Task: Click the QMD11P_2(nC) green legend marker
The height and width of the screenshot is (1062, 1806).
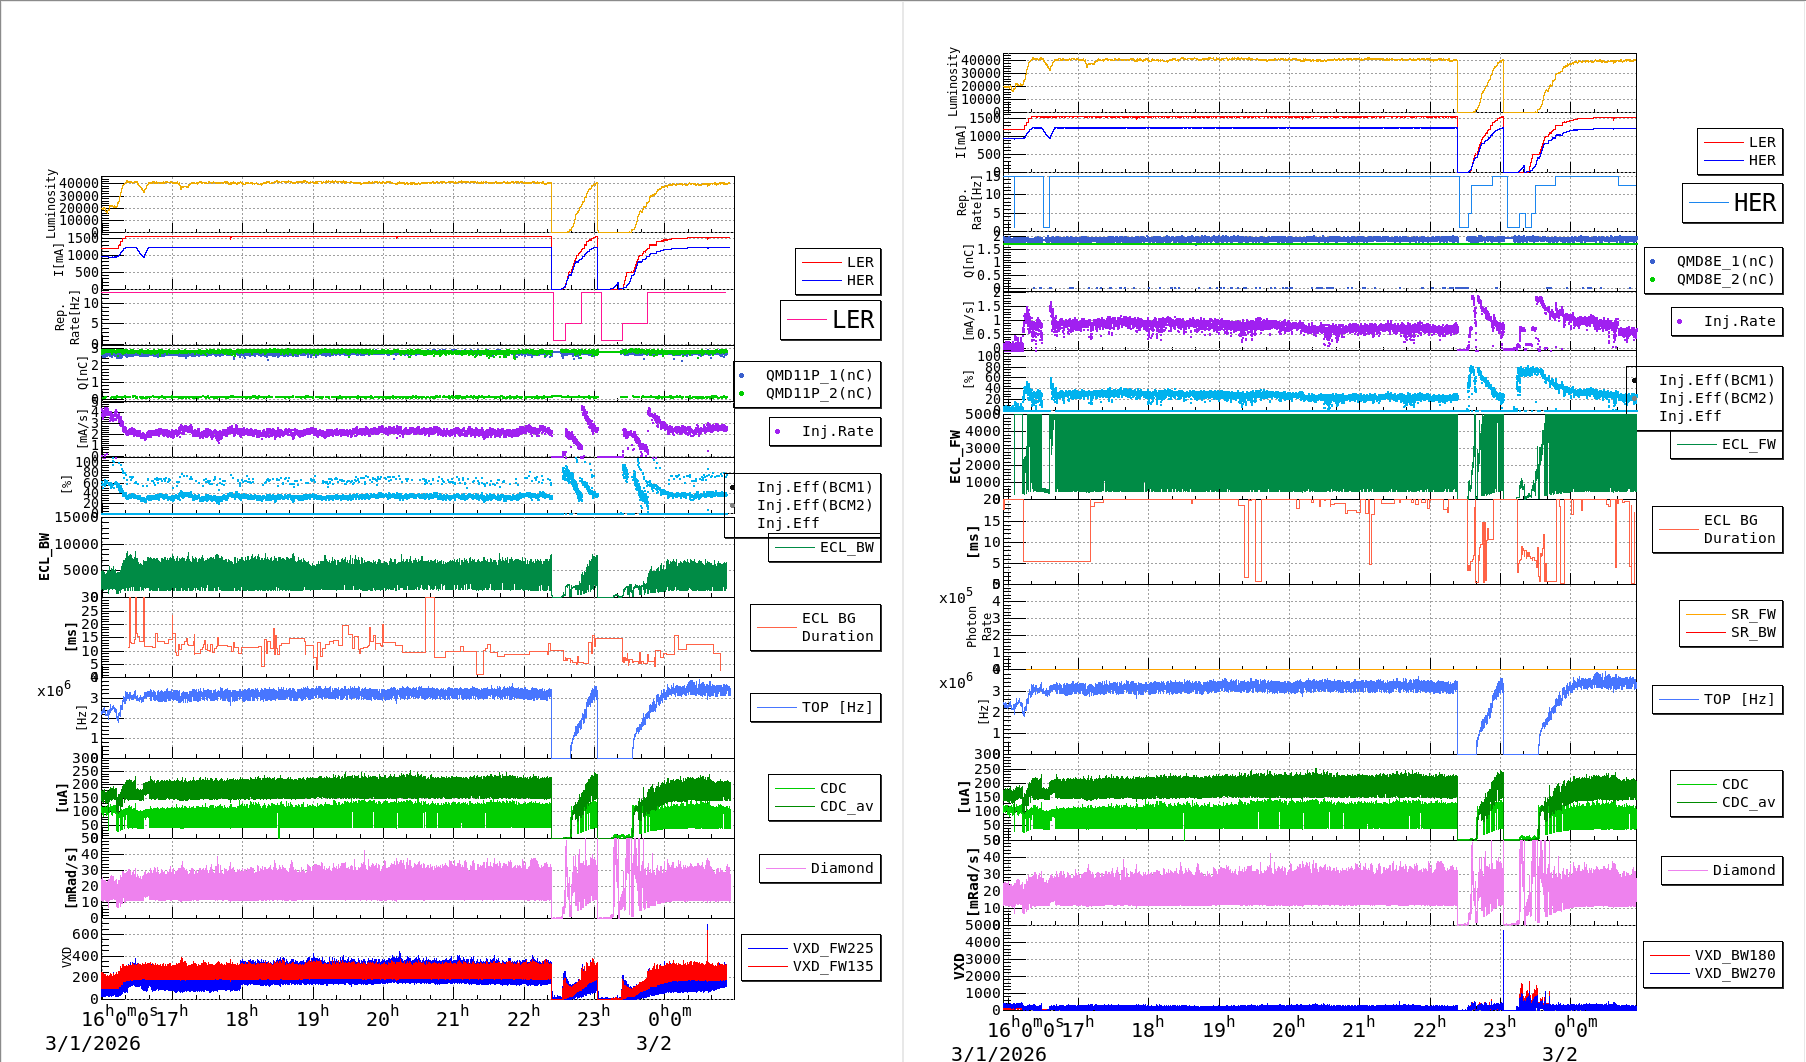Action: click(741, 394)
